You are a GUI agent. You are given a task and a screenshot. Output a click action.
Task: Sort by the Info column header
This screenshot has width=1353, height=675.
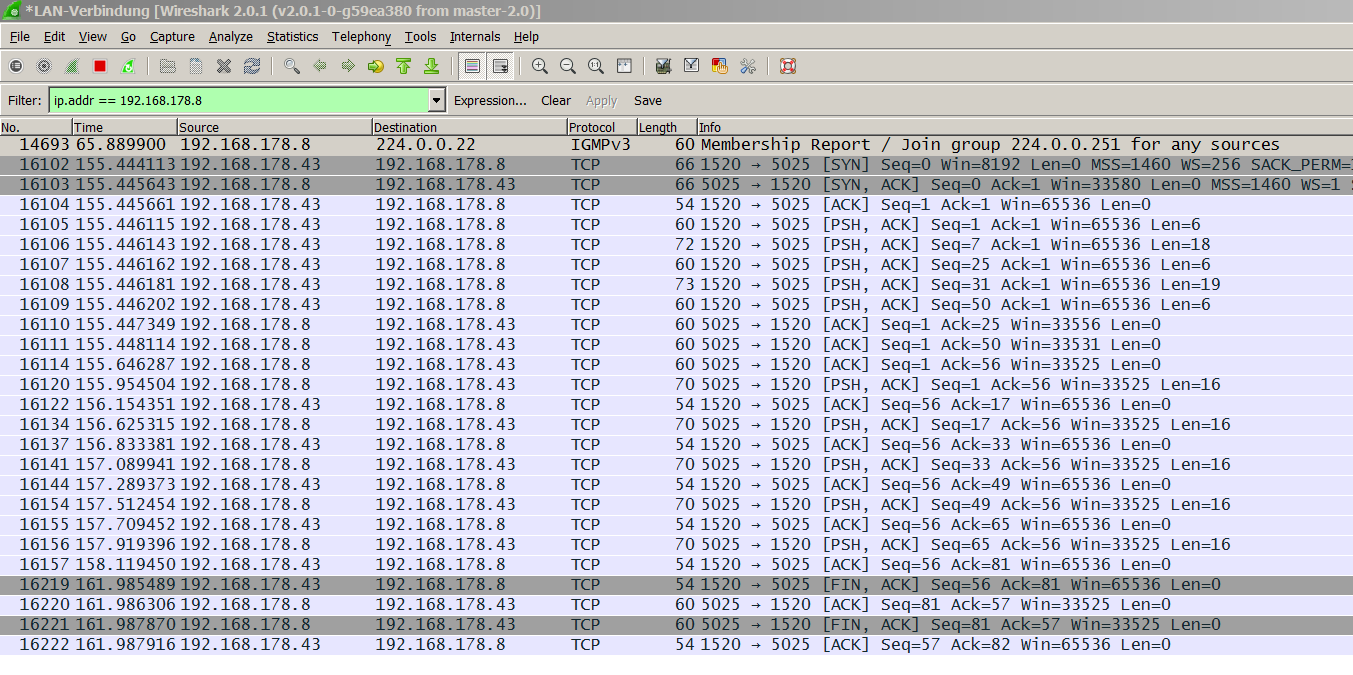[1024, 127]
